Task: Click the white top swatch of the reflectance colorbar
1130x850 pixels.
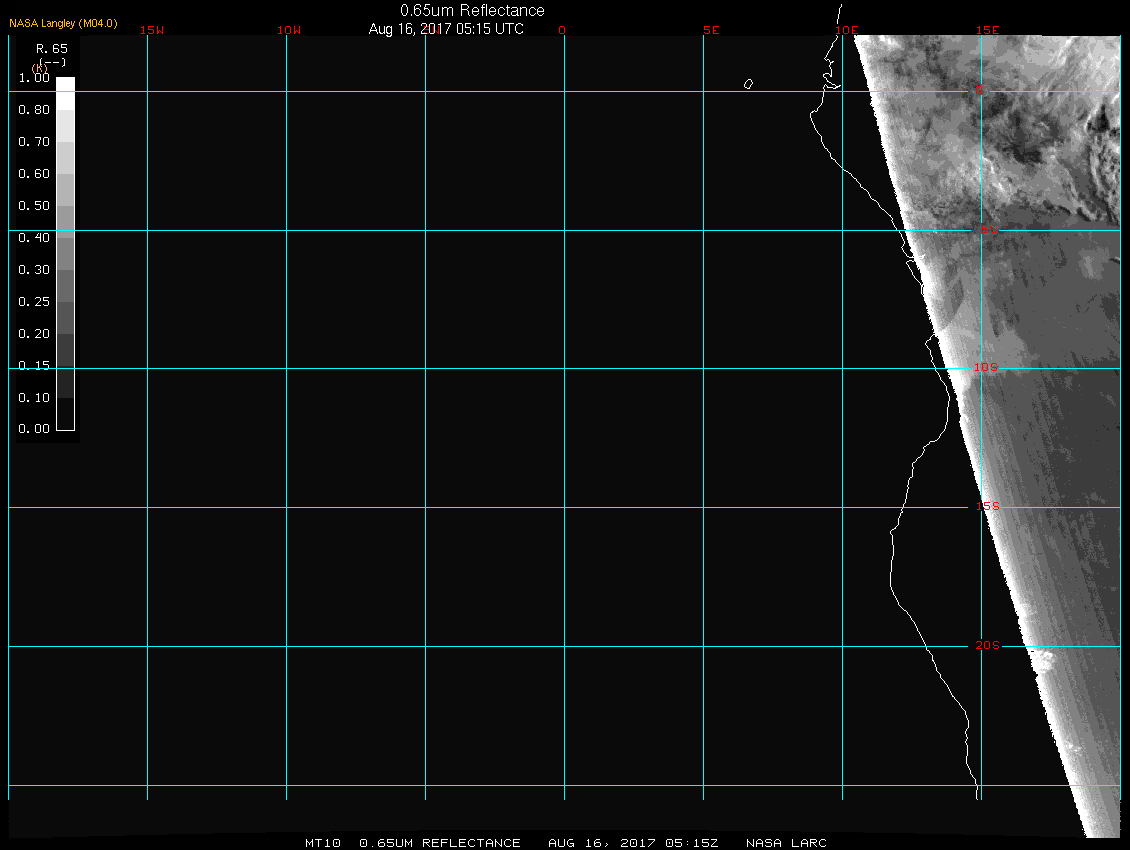Action: click(x=65, y=85)
